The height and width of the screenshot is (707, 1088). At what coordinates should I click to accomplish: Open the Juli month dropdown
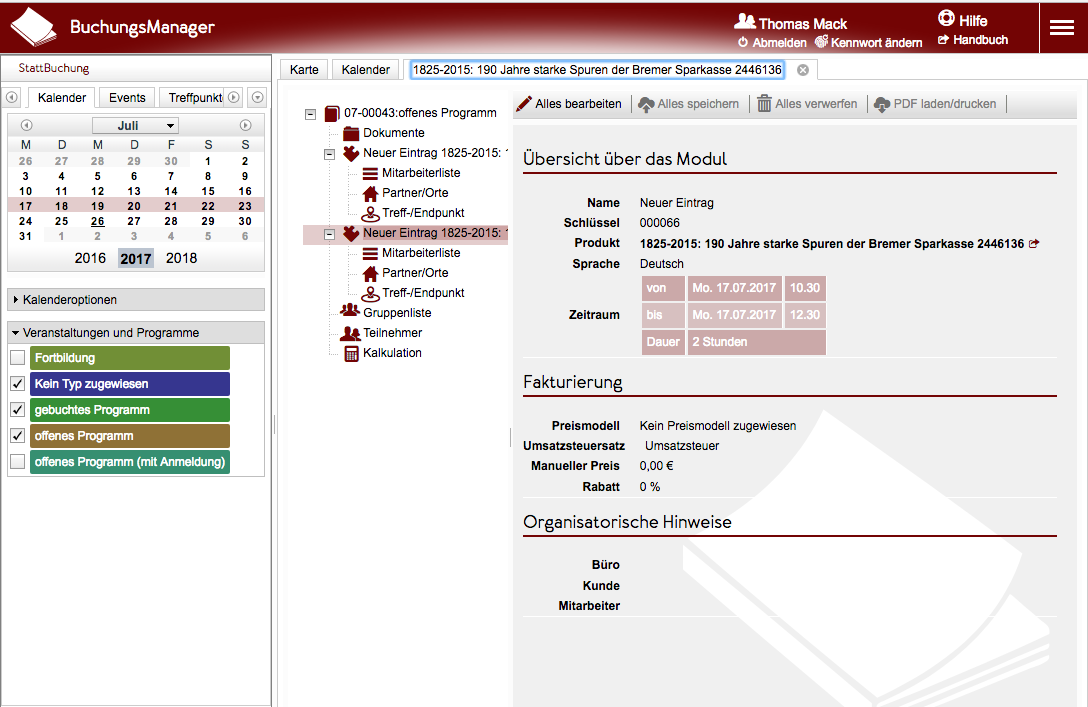tap(135, 126)
